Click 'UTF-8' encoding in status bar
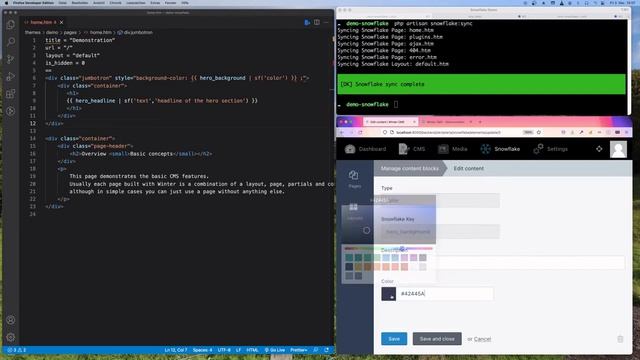640x360 pixels. [x=224, y=350]
